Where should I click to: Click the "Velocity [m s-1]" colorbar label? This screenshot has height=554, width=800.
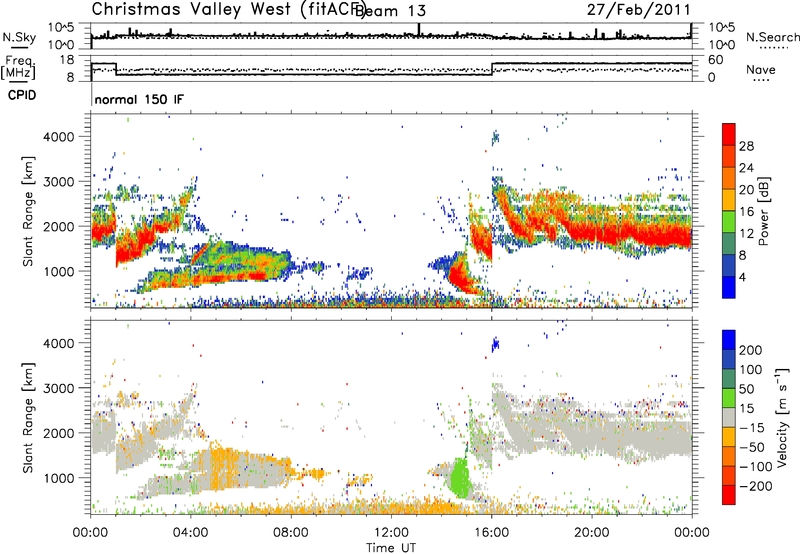point(781,417)
